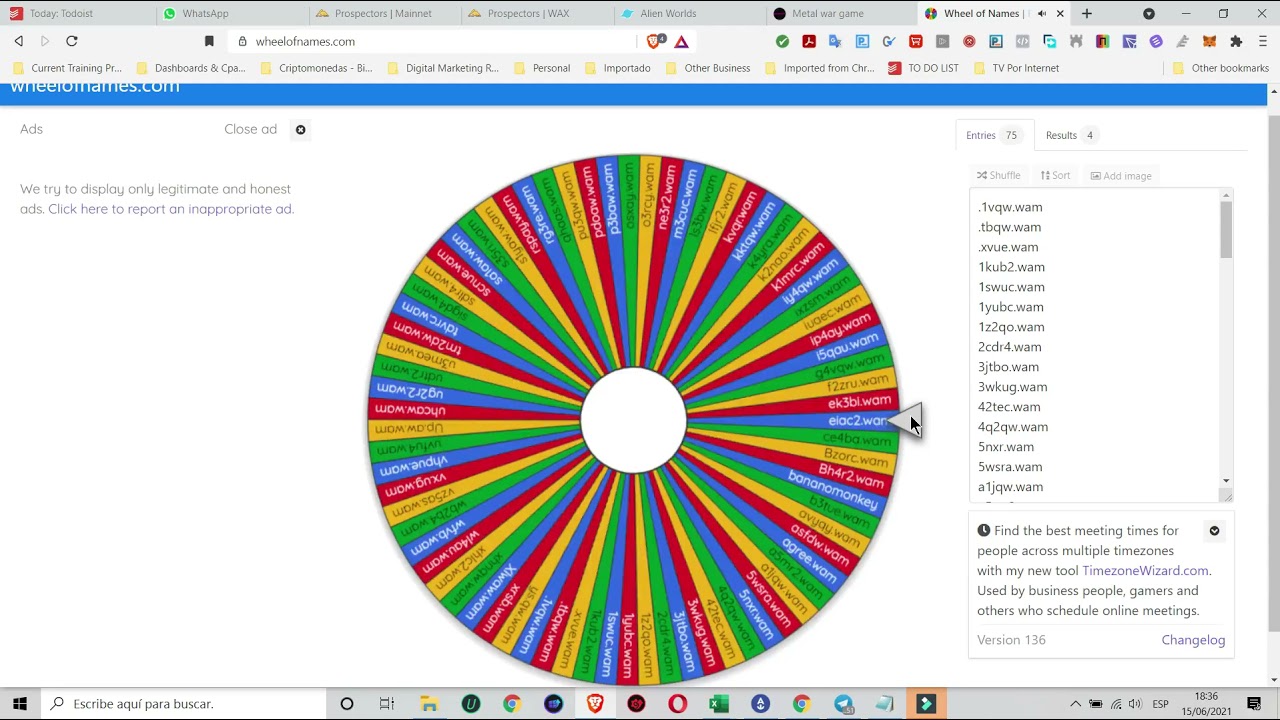
Task: Click the entries list scrollbar thumb
Action: [x=1226, y=230]
